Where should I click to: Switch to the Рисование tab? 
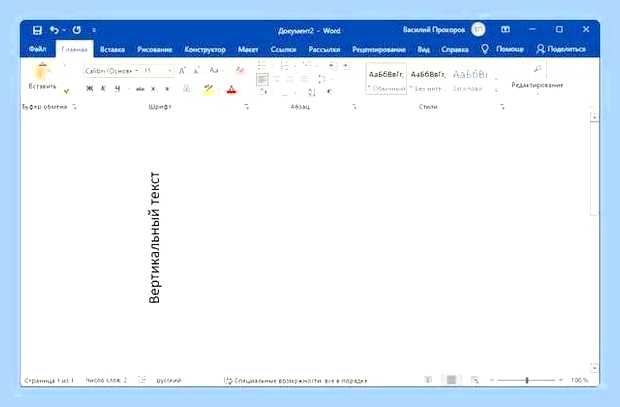(x=155, y=49)
